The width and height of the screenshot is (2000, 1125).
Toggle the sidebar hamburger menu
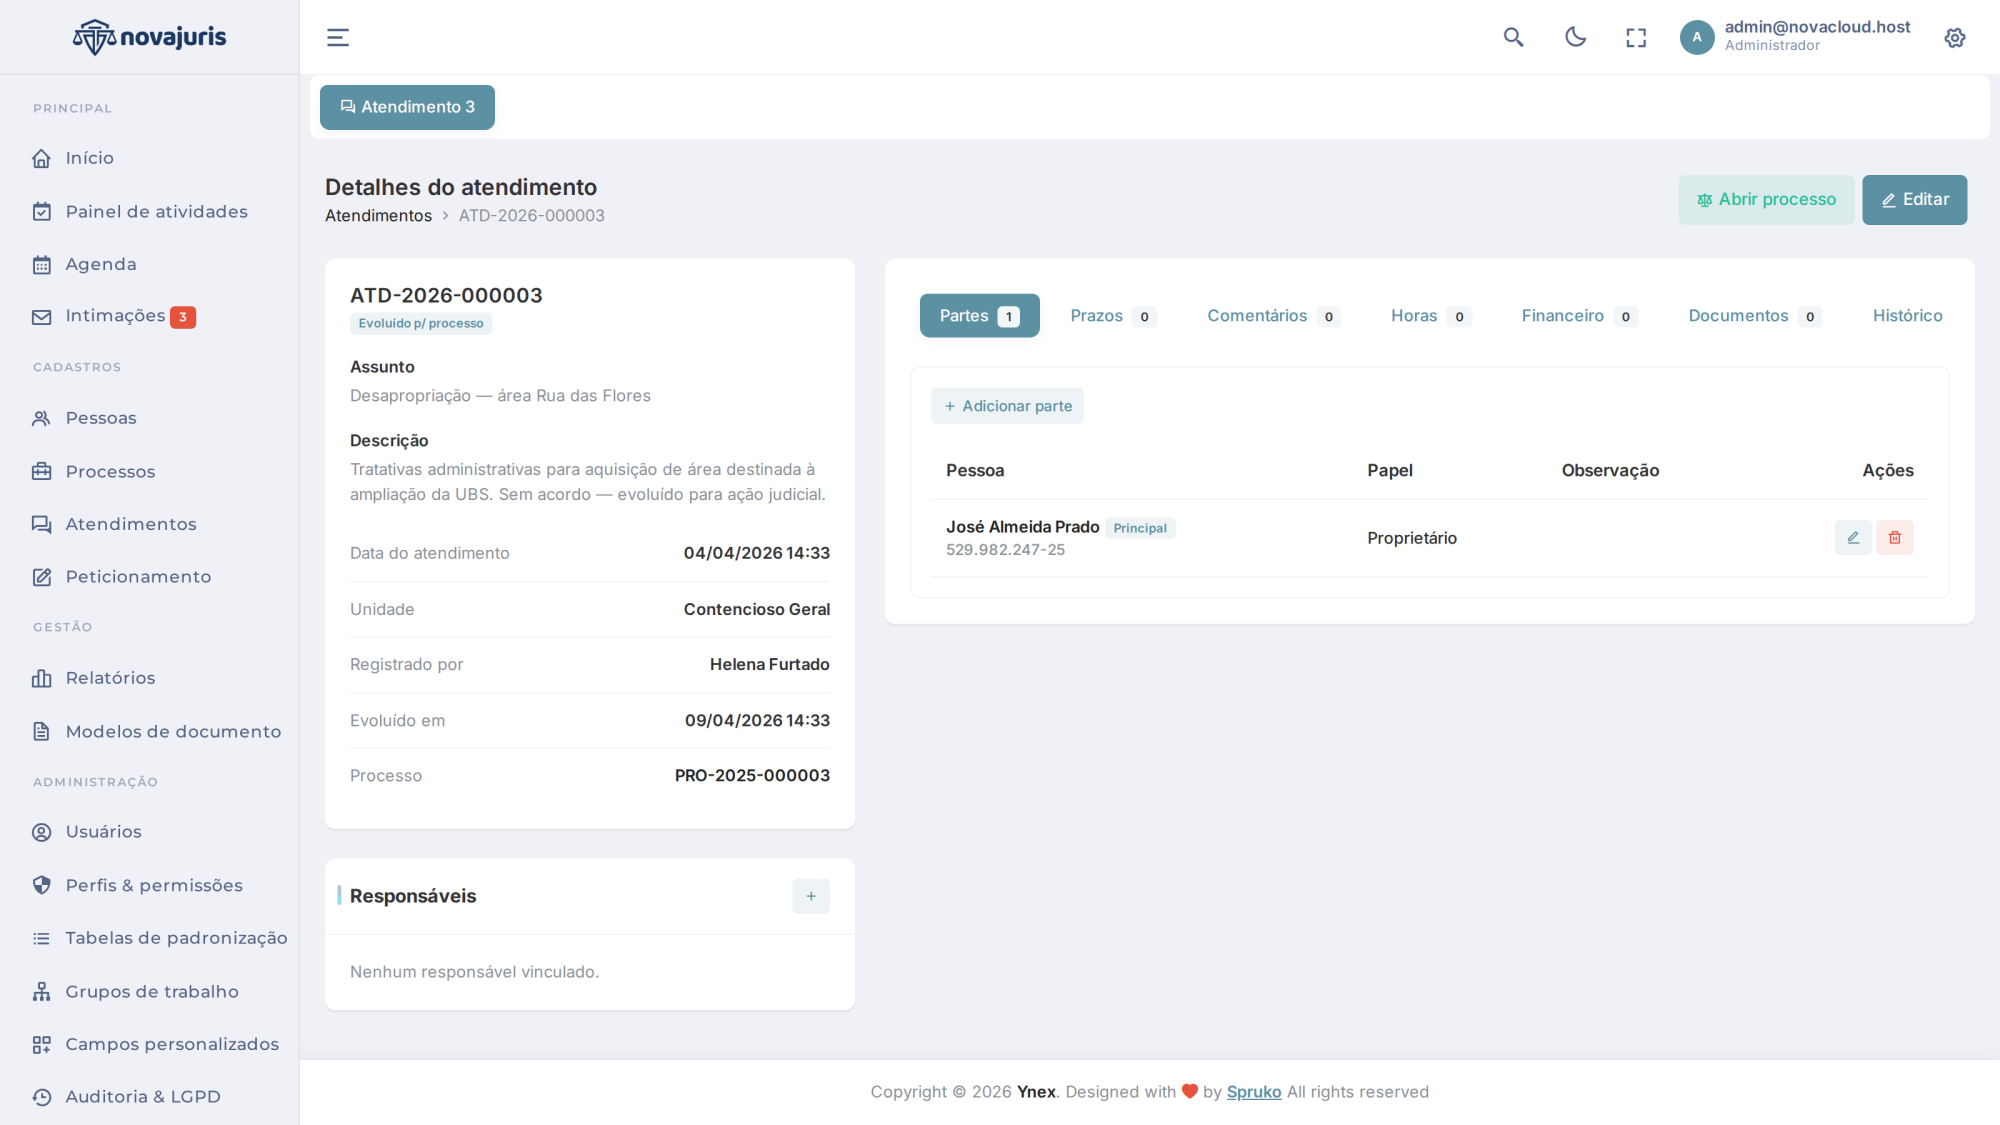tap(338, 38)
